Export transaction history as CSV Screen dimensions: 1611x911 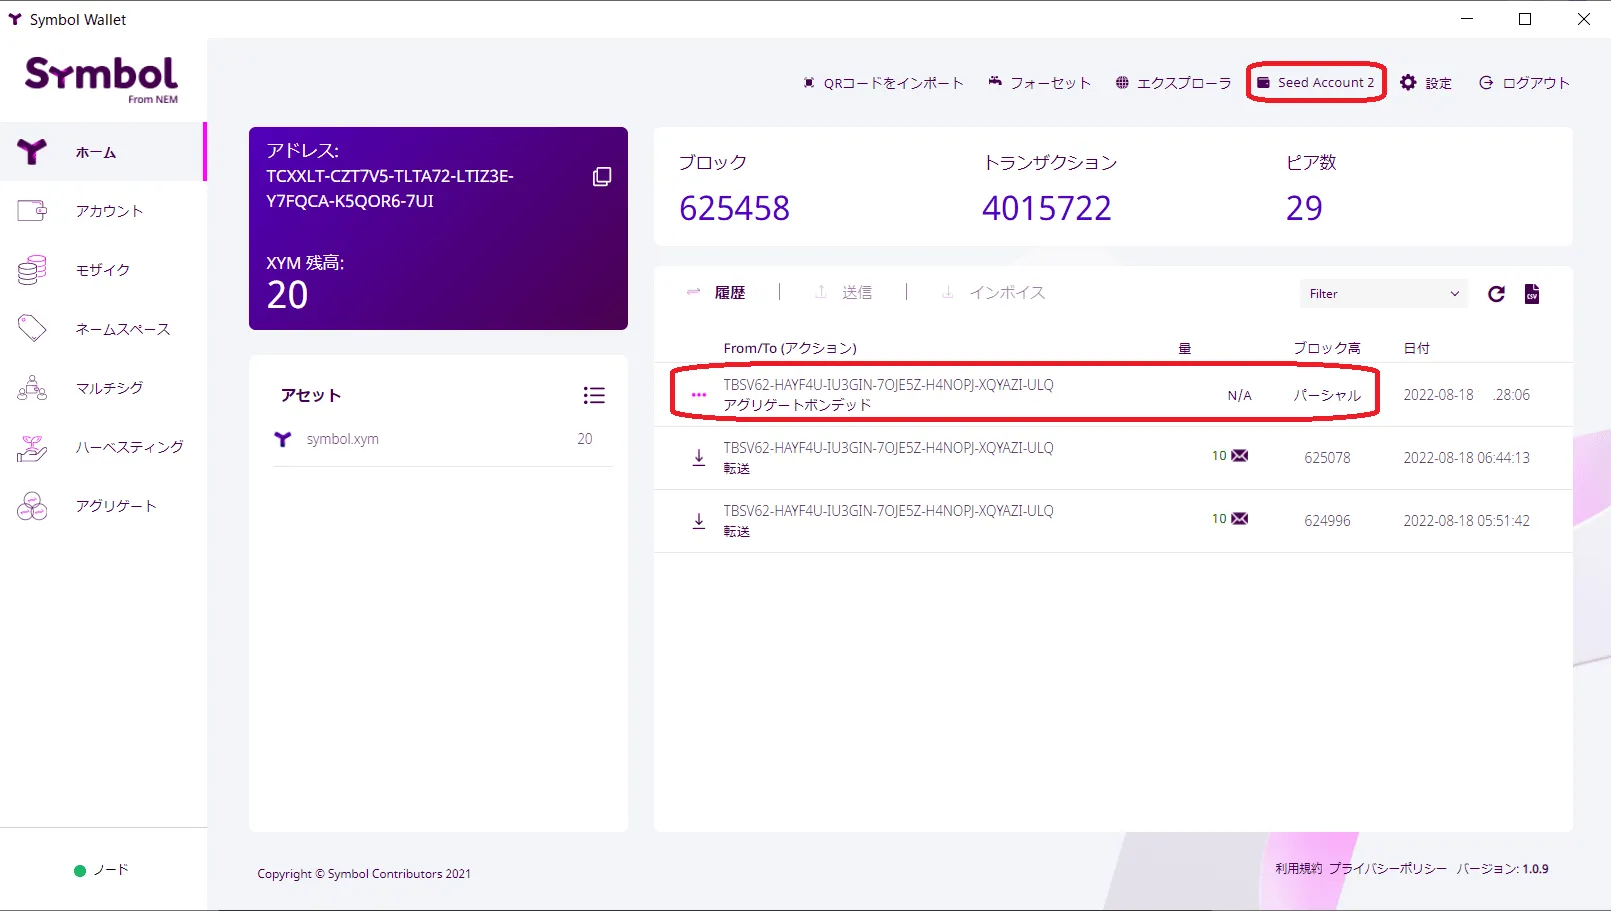(1531, 293)
